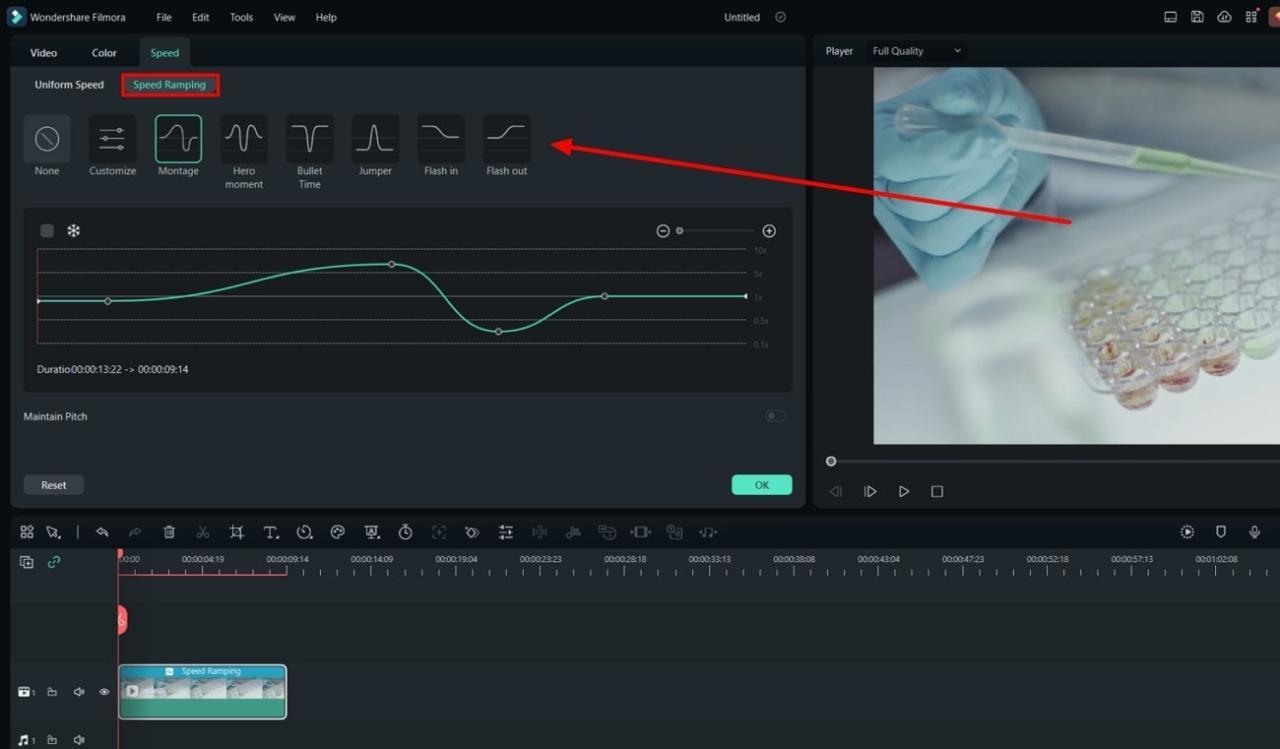
Task: Choose the Flash out speed preset
Action: 506,140
